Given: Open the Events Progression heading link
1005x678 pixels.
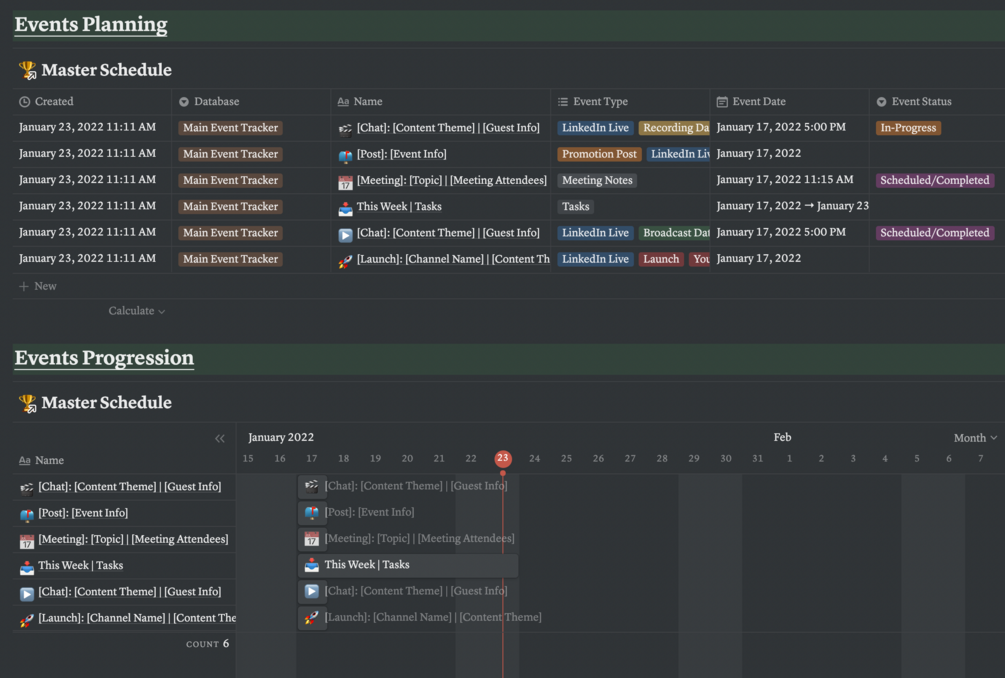Looking at the screenshot, I should (x=104, y=358).
